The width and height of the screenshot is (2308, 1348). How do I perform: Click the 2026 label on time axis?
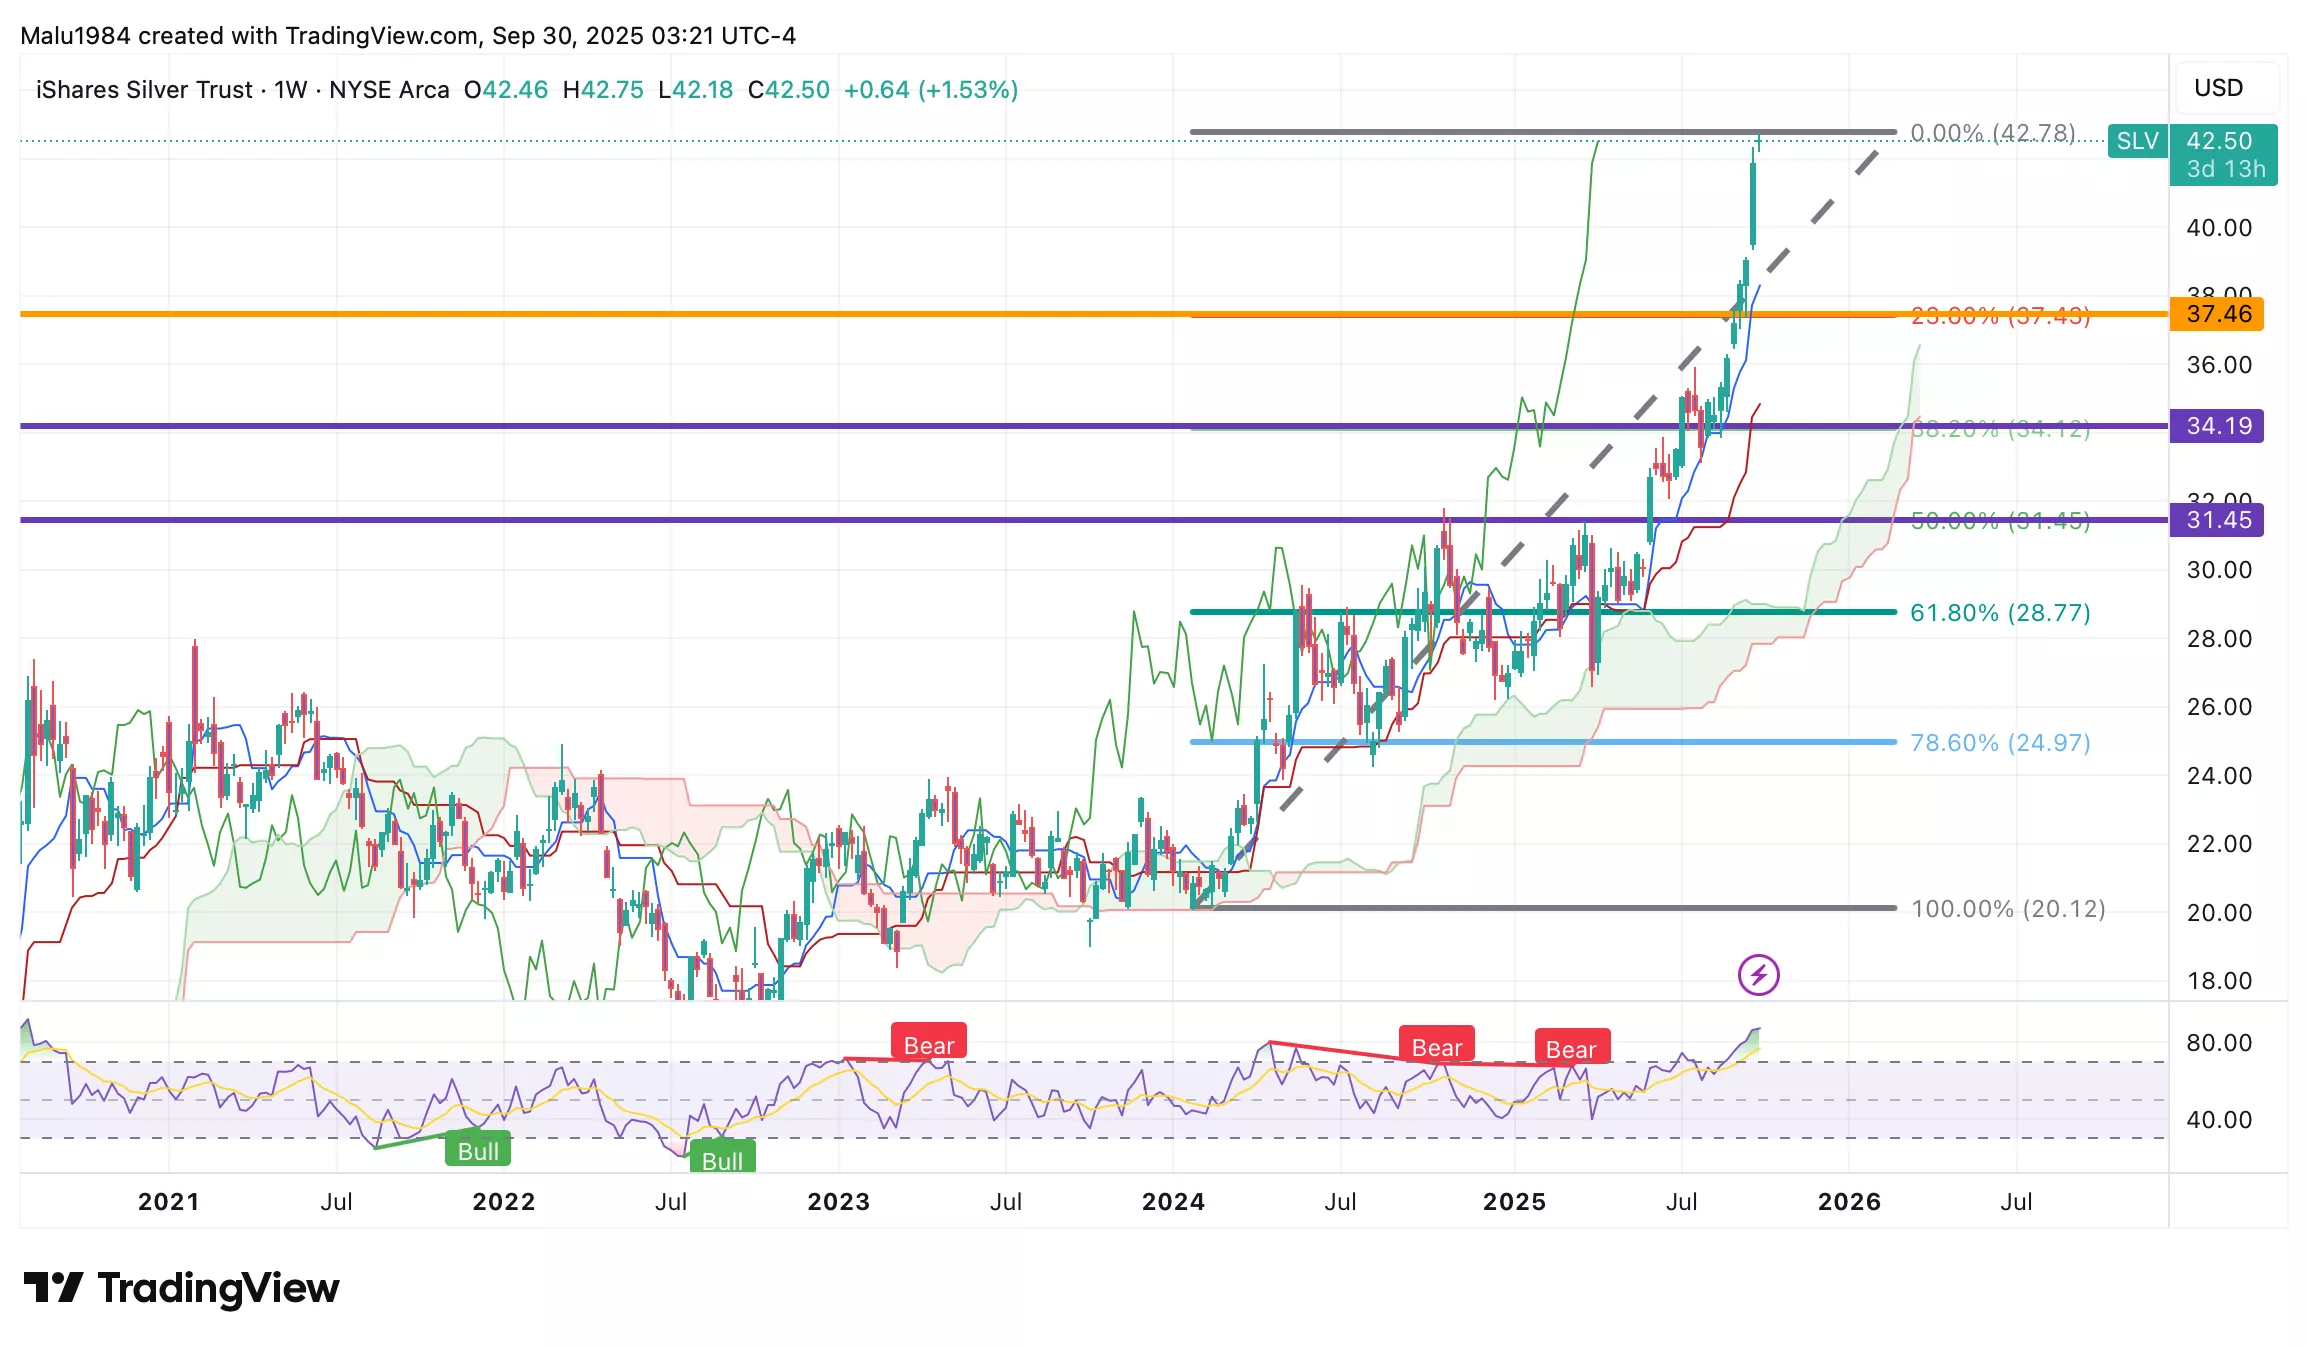click(1849, 1201)
